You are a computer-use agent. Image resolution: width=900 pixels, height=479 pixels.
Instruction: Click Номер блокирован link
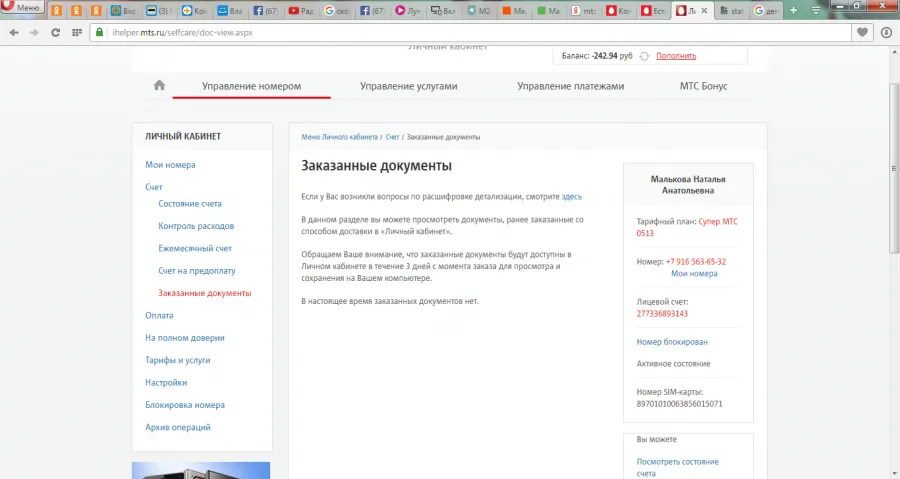point(672,342)
